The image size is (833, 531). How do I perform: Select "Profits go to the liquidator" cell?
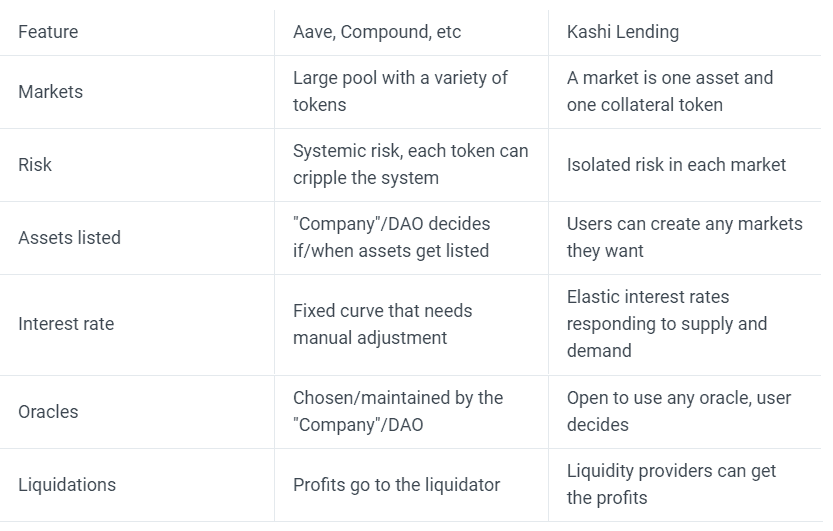pyautogui.click(x=397, y=485)
